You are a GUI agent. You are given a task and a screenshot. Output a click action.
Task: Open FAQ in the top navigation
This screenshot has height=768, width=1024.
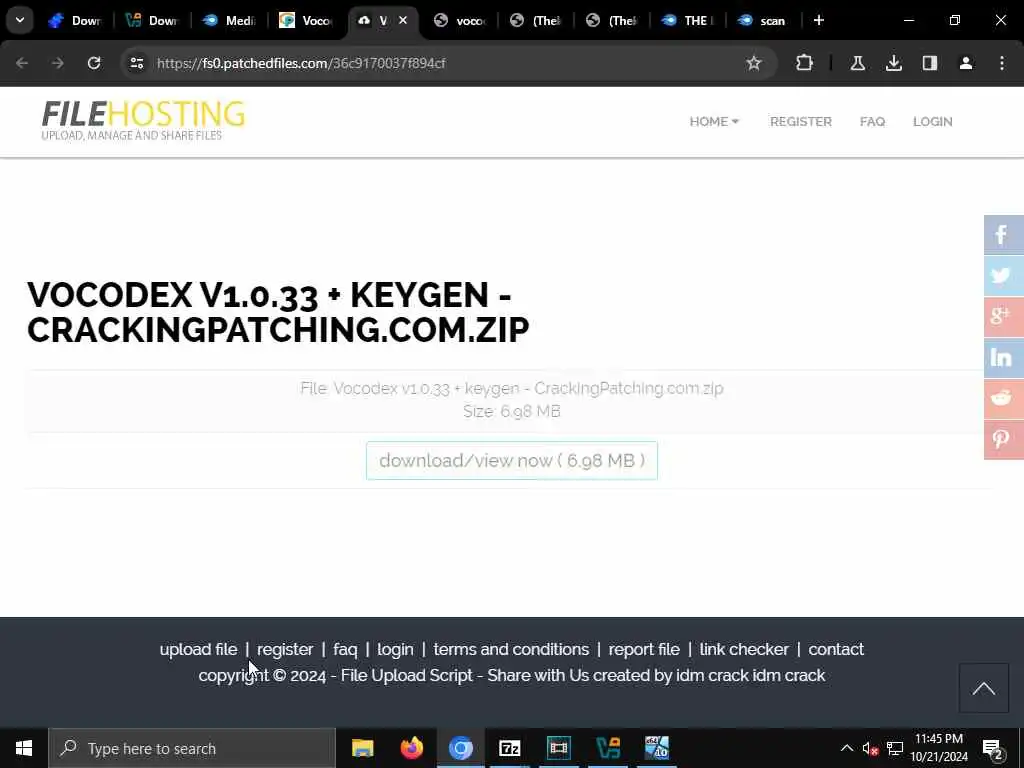point(872,121)
